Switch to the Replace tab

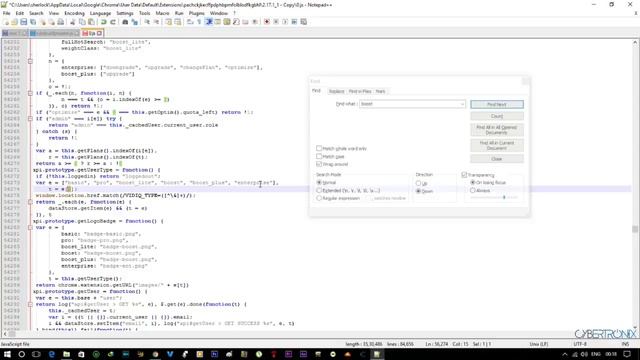(x=336, y=91)
